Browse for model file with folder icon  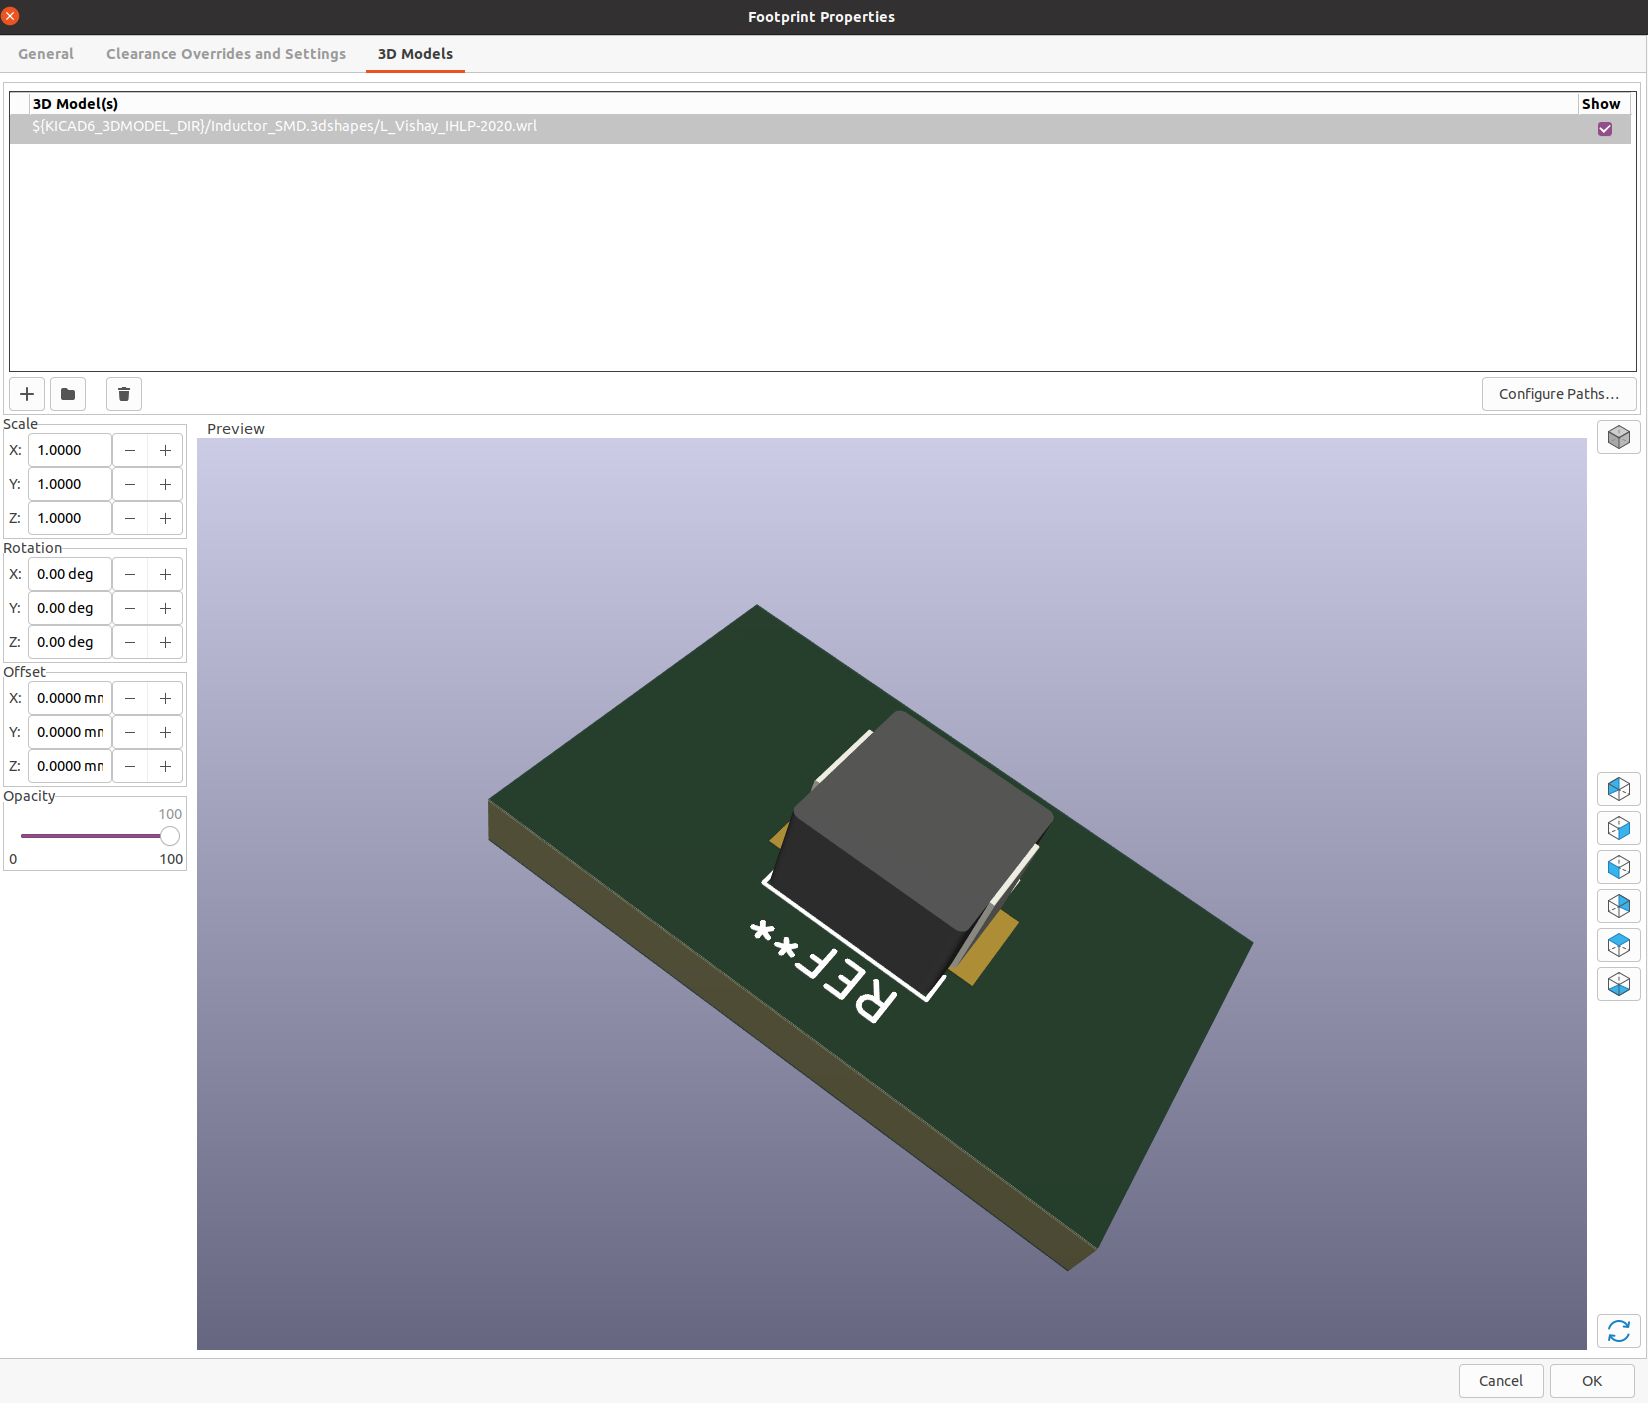pyautogui.click(x=68, y=394)
